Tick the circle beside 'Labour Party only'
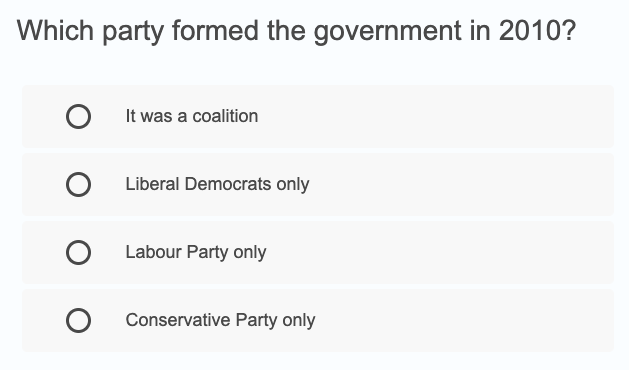Screen dimensions: 629x370 click(78, 252)
